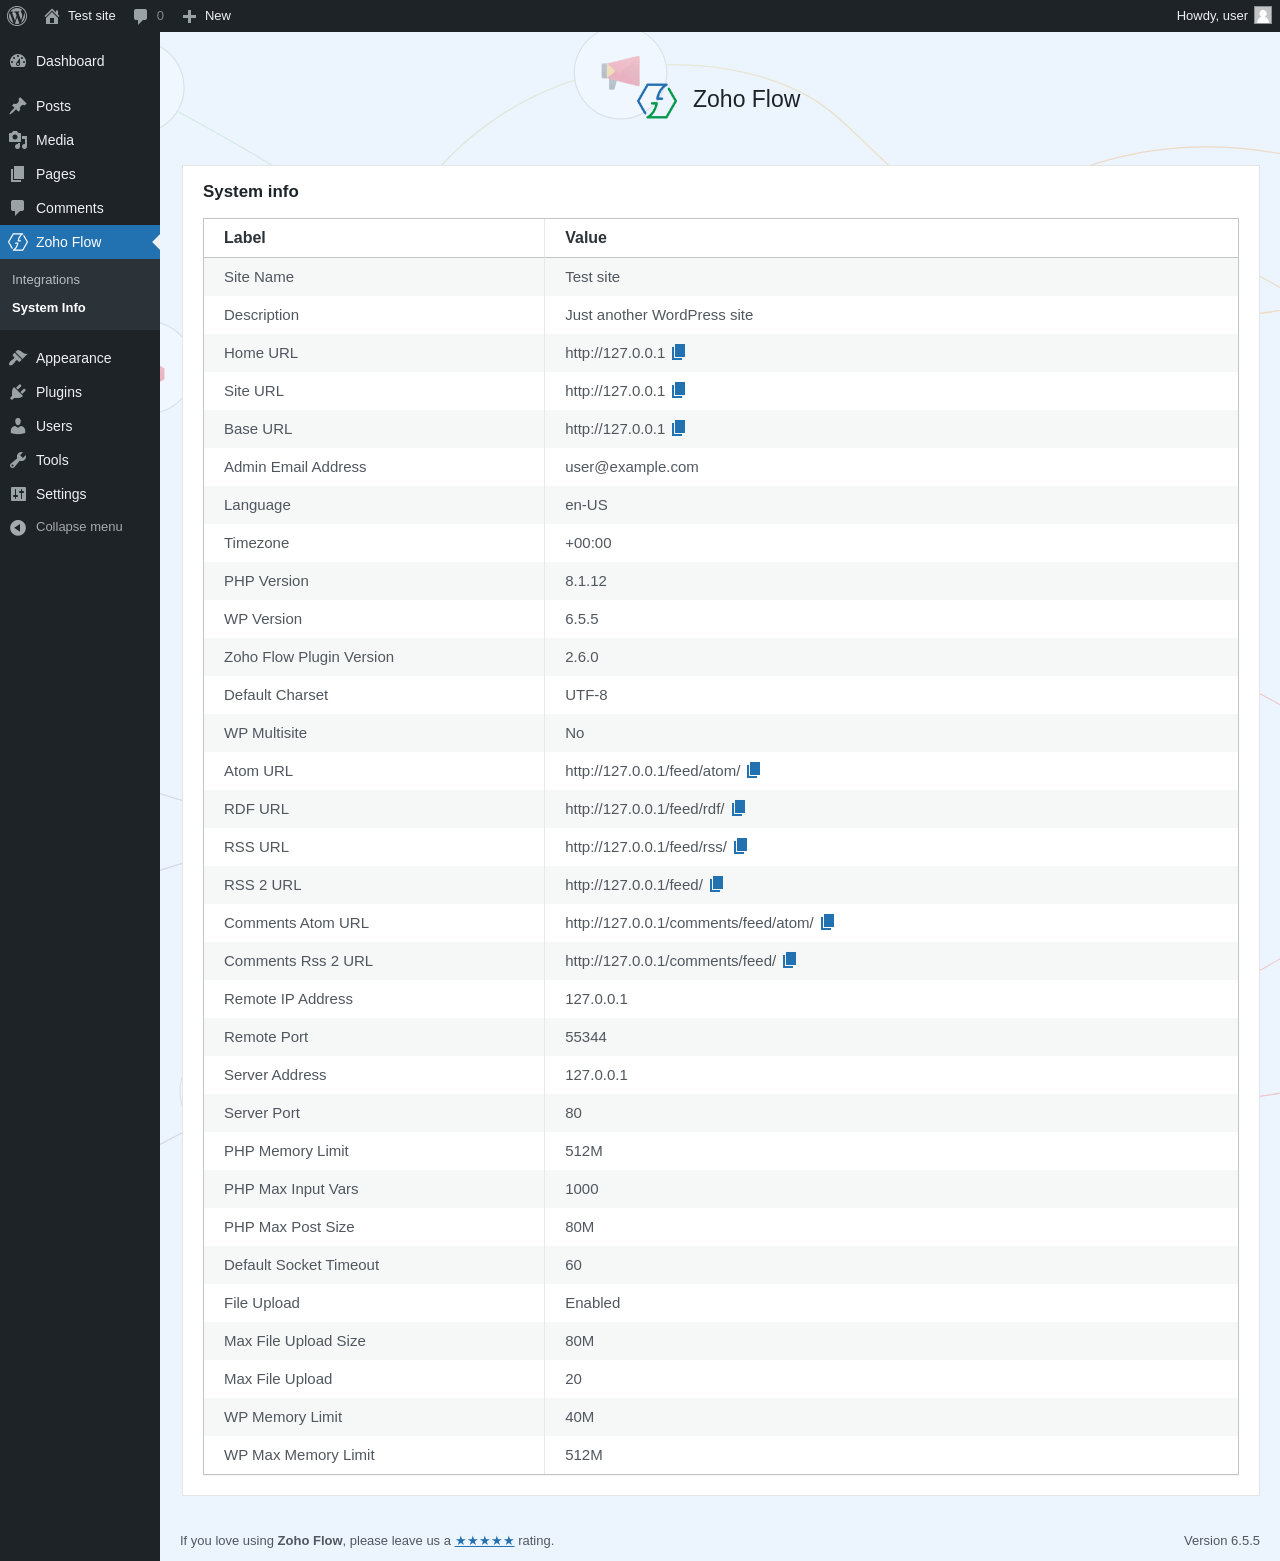Copy the RSS 2 URL value
Screen dimensions: 1280x1561
(717, 884)
